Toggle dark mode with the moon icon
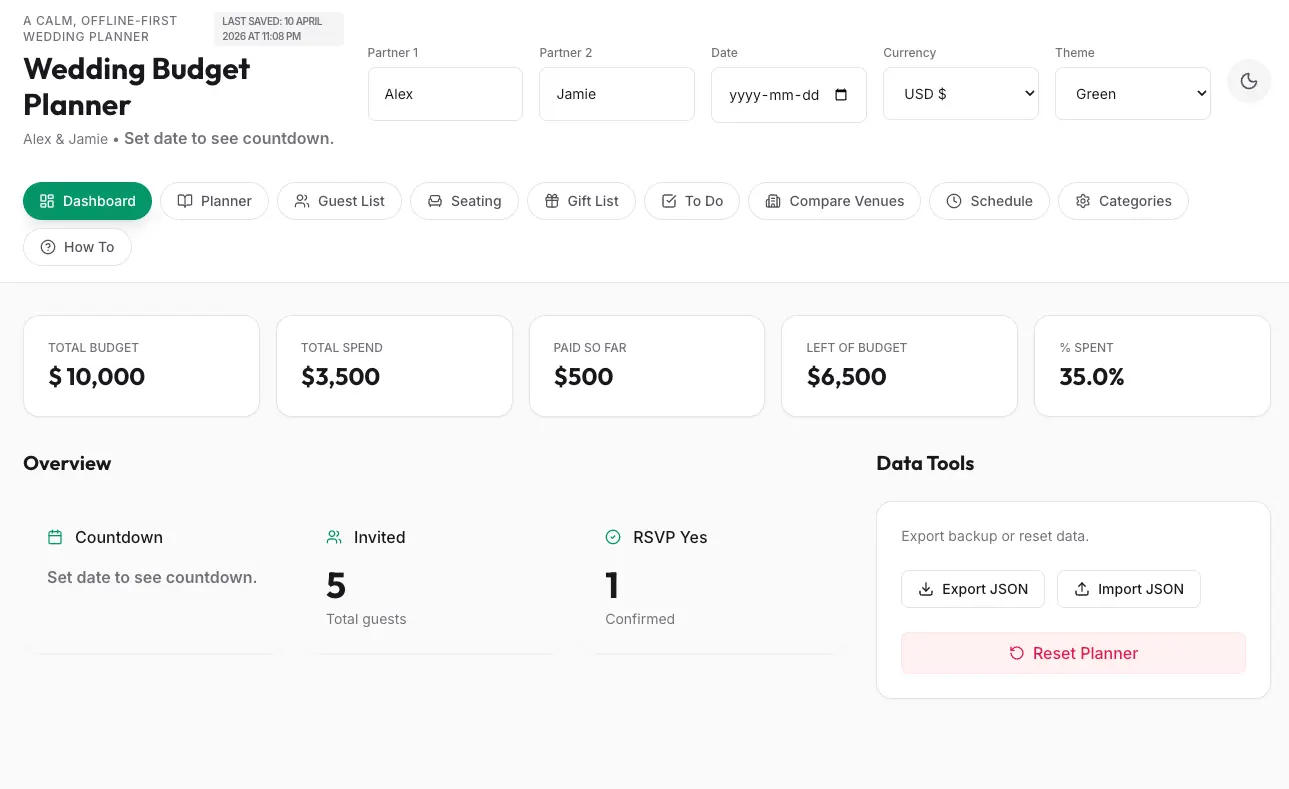 (x=1248, y=82)
